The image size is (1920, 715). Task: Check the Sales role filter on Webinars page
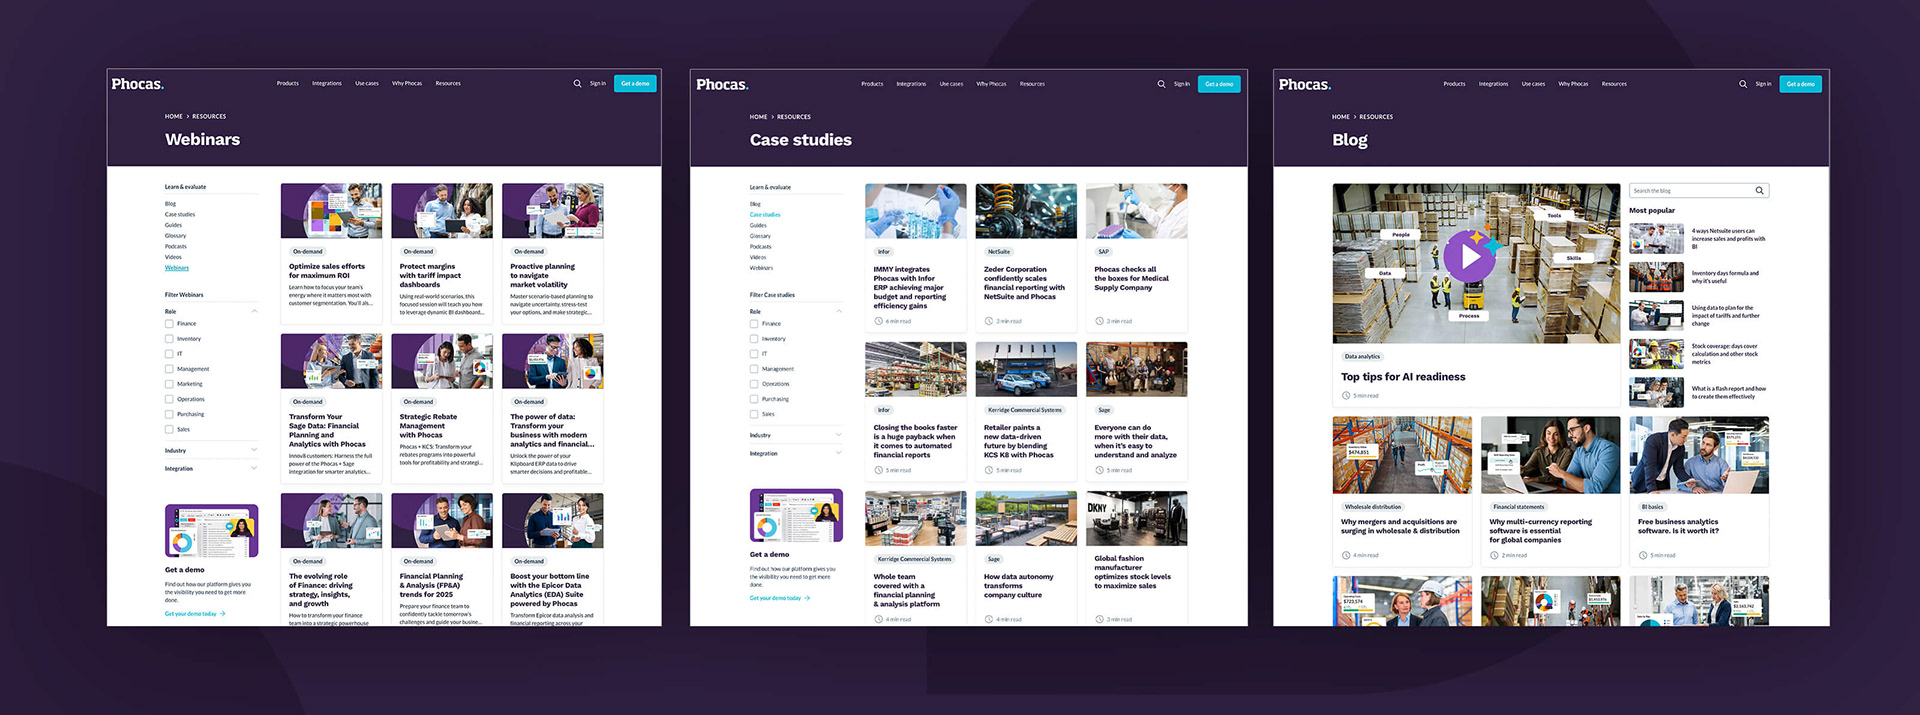click(x=169, y=429)
